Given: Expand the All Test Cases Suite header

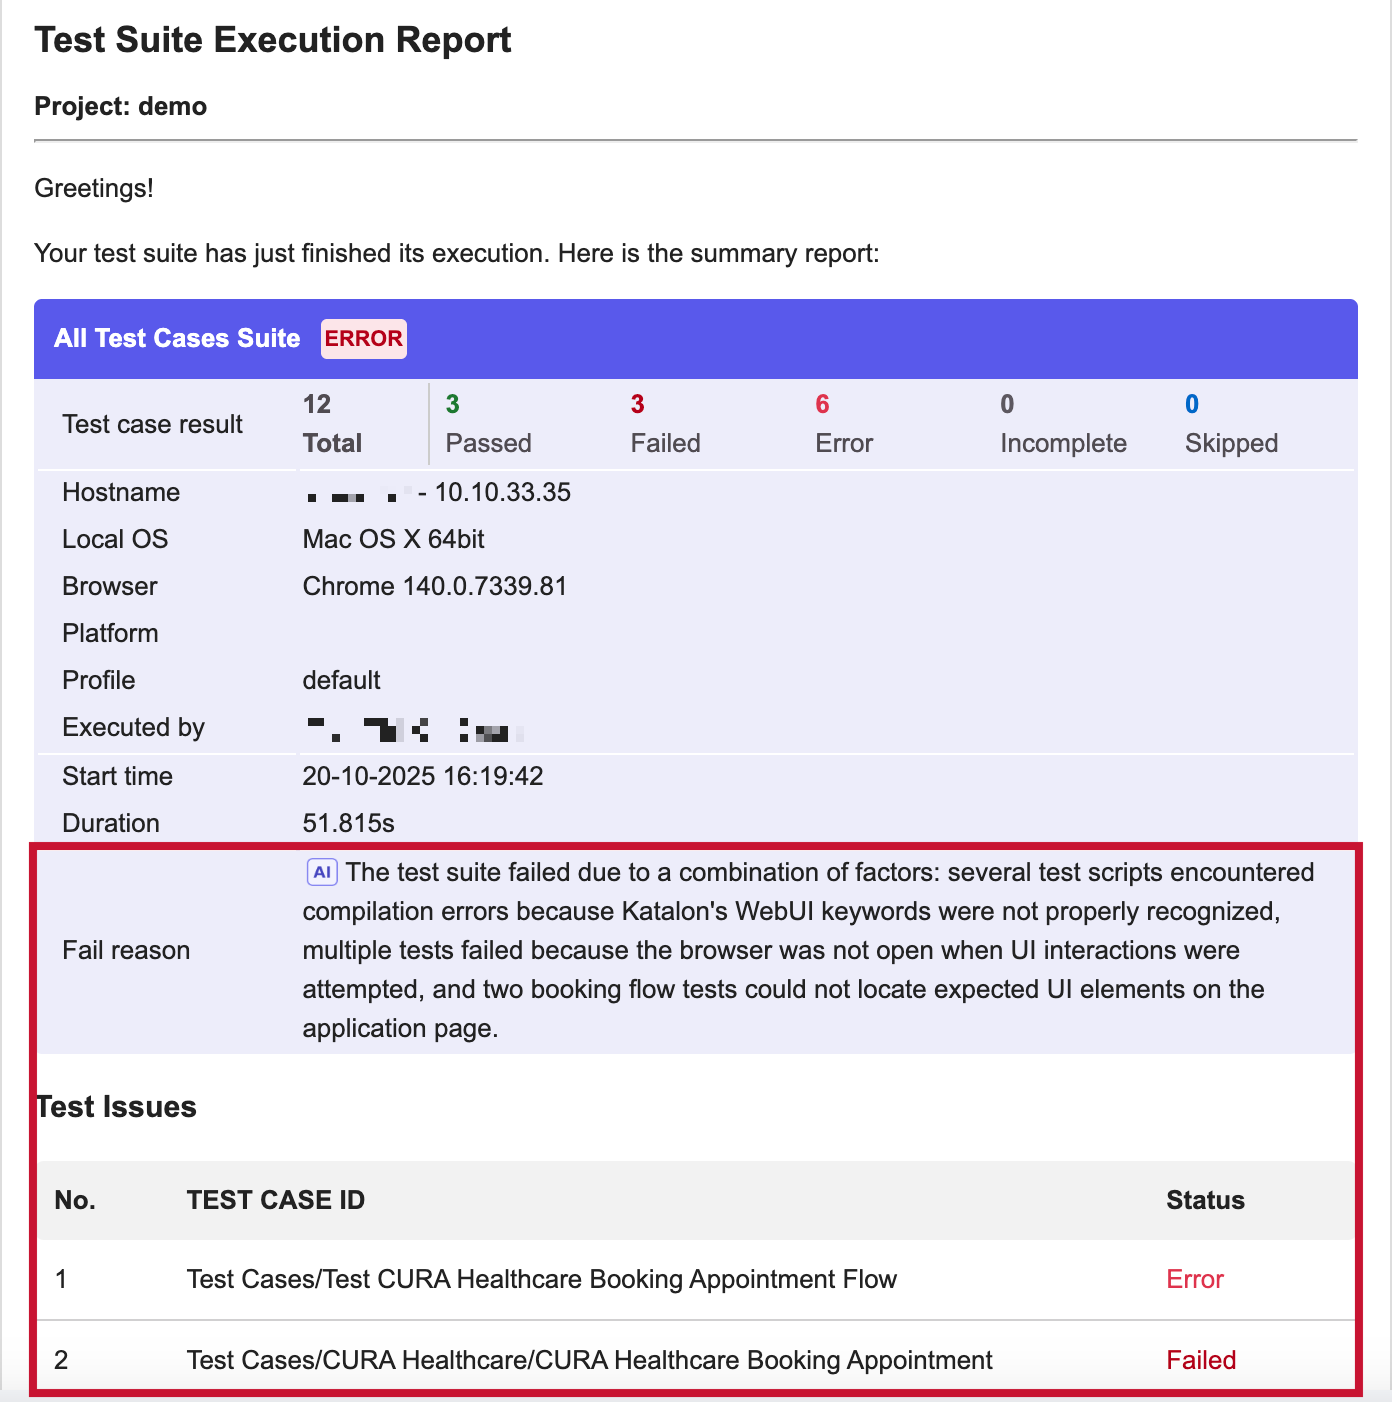Looking at the screenshot, I should coord(176,339).
